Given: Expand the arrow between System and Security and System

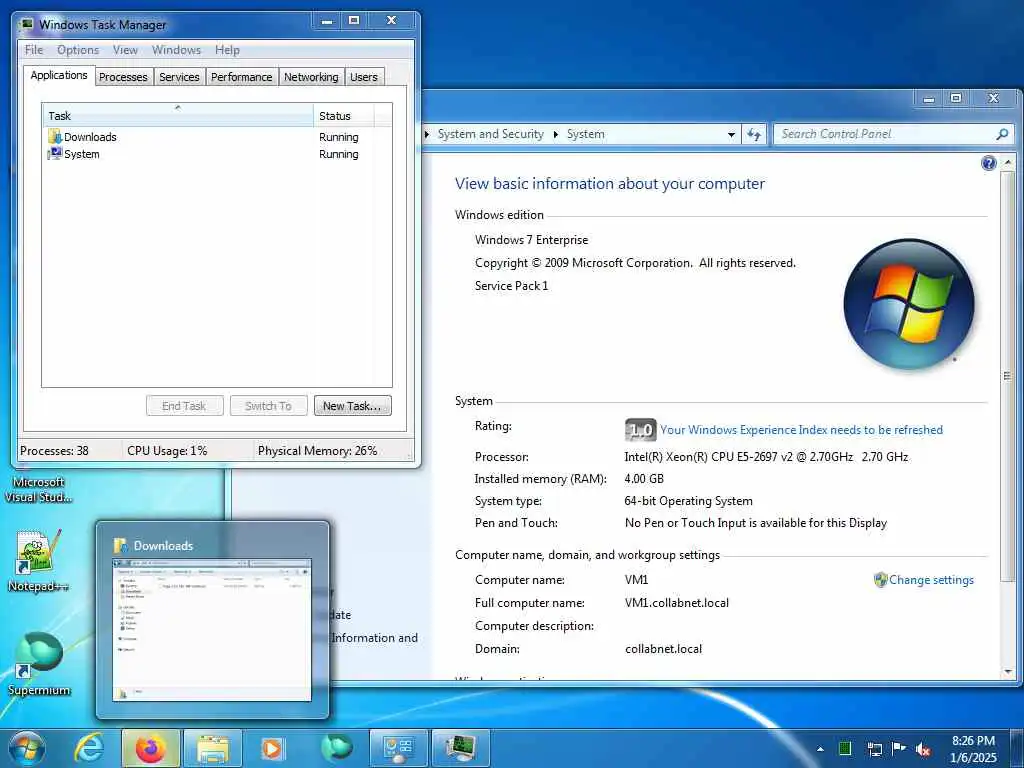Looking at the screenshot, I should point(556,134).
